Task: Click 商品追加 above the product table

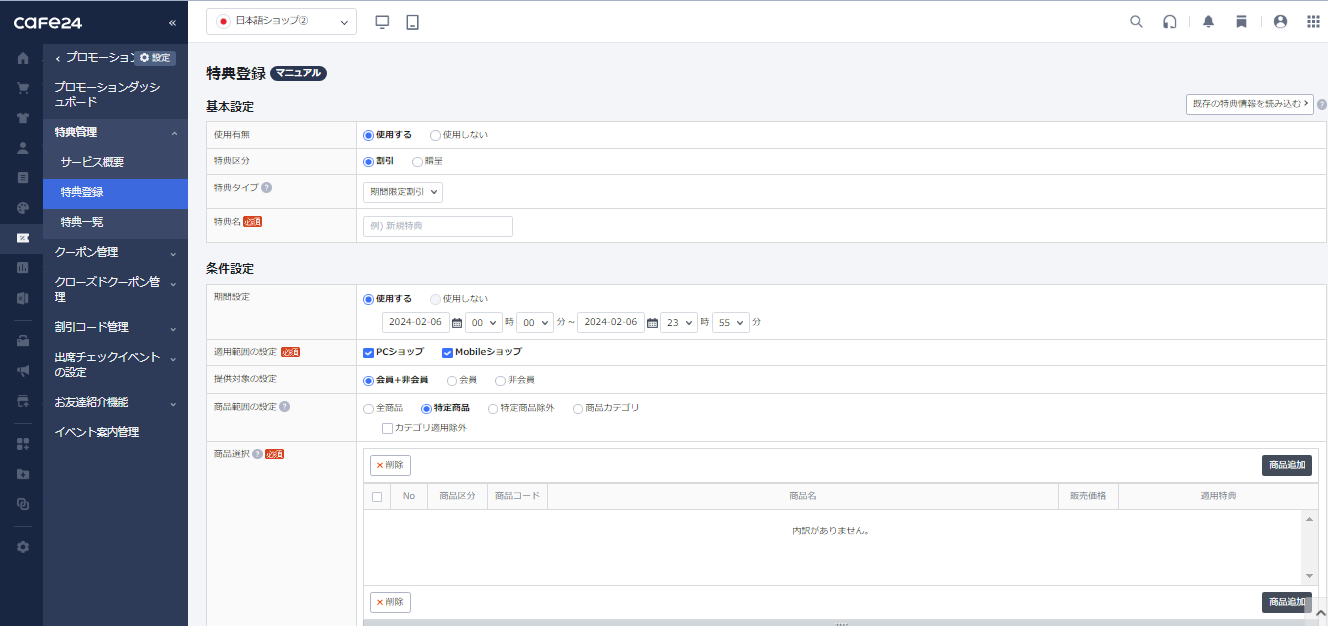Action: tap(1287, 465)
